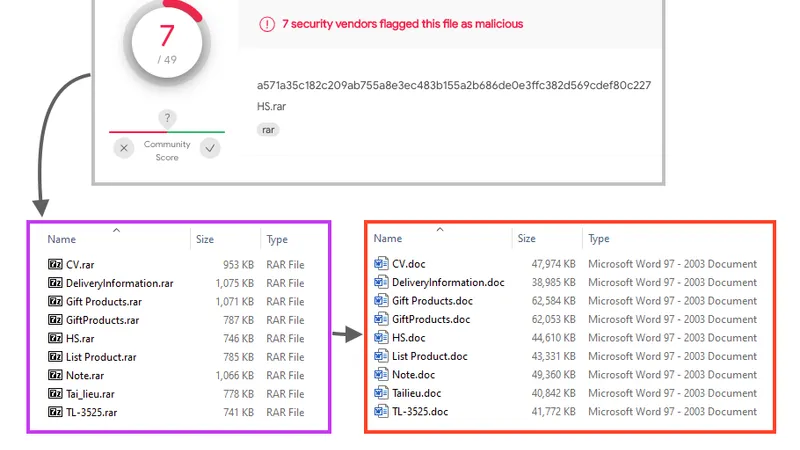Select the Gift Products.doc file name
The width and height of the screenshot is (800, 450).
pyautogui.click(x=433, y=301)
